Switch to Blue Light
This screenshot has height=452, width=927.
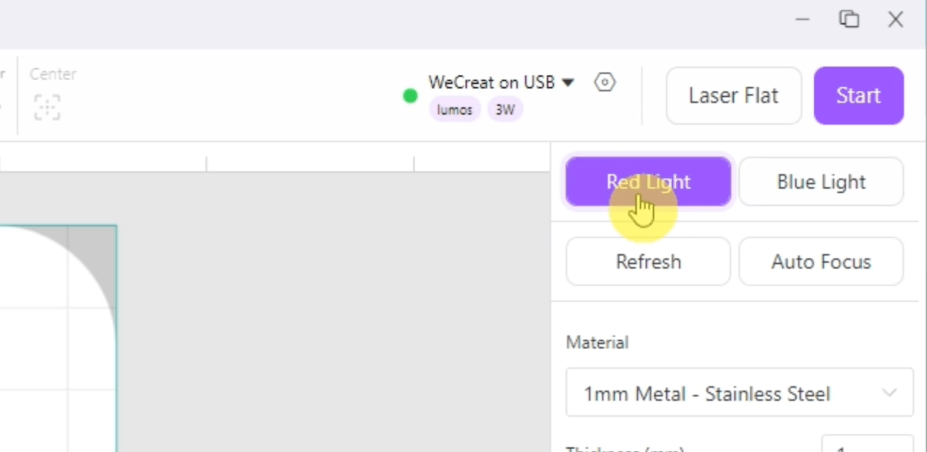point(821,182)
